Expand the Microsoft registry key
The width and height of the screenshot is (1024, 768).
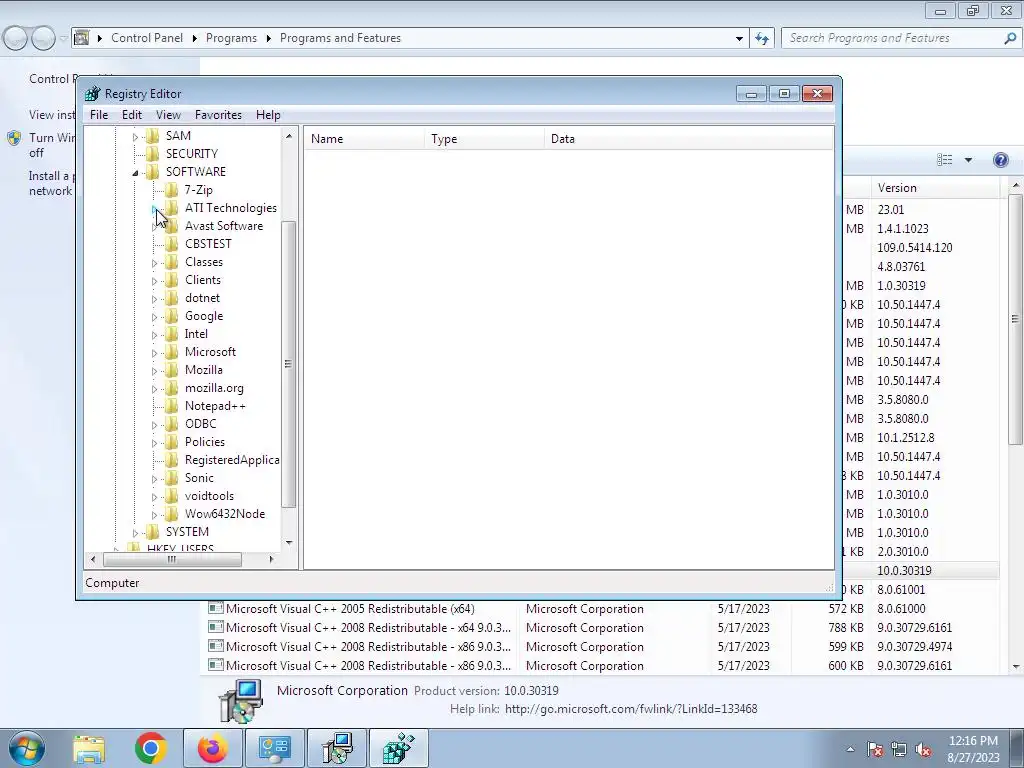coord(155,353)
